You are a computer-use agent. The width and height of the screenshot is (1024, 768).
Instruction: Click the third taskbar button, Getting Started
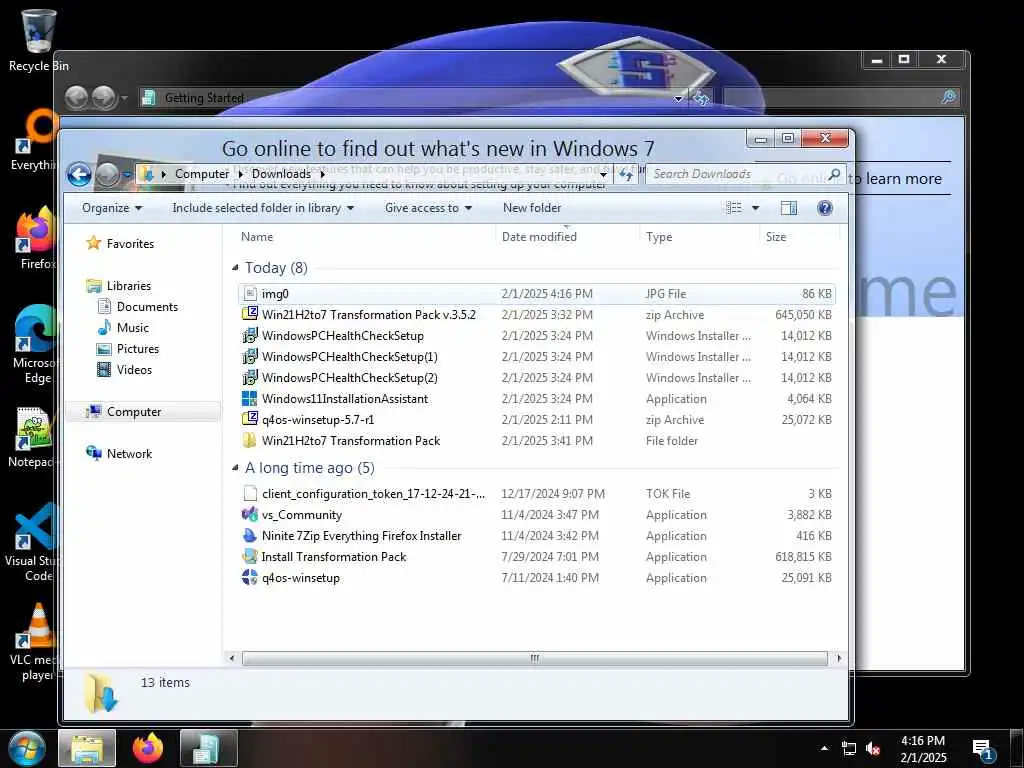(208, 748)
